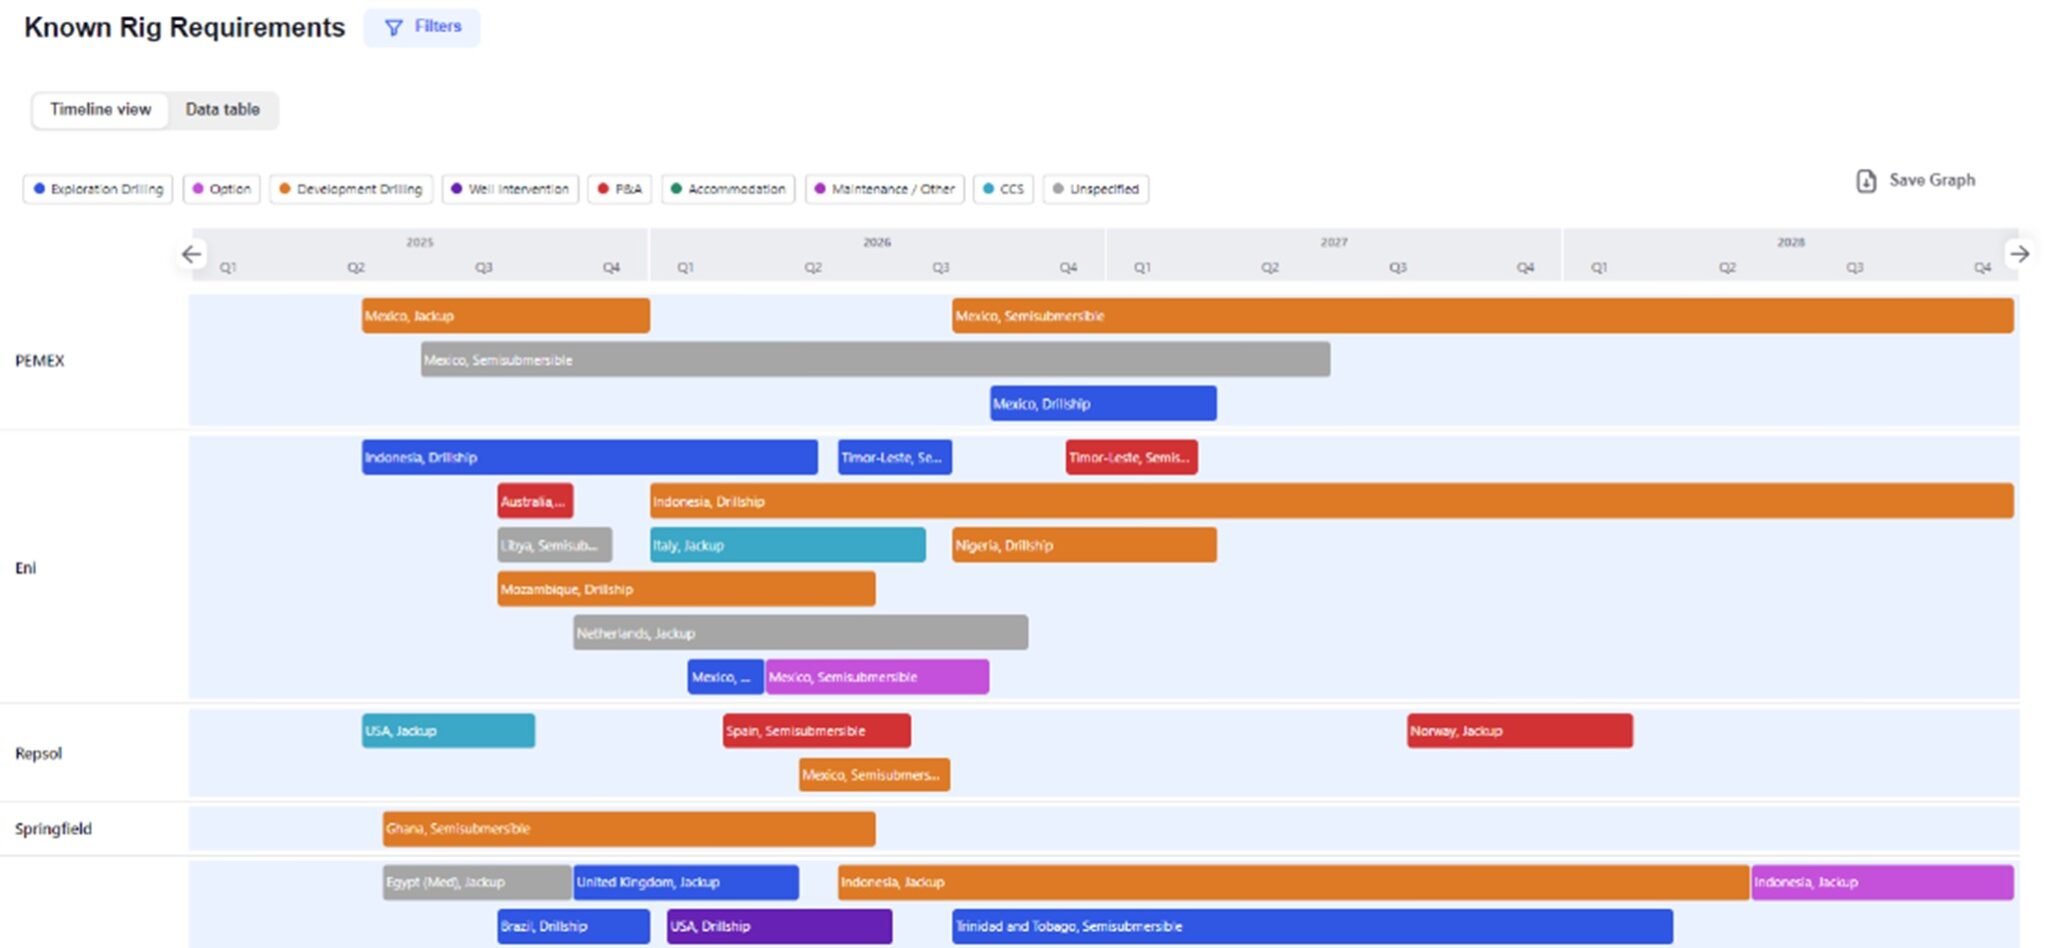
Task: Select PEMEX Mexico, Drillship bar
Action: pos(1103,404)
